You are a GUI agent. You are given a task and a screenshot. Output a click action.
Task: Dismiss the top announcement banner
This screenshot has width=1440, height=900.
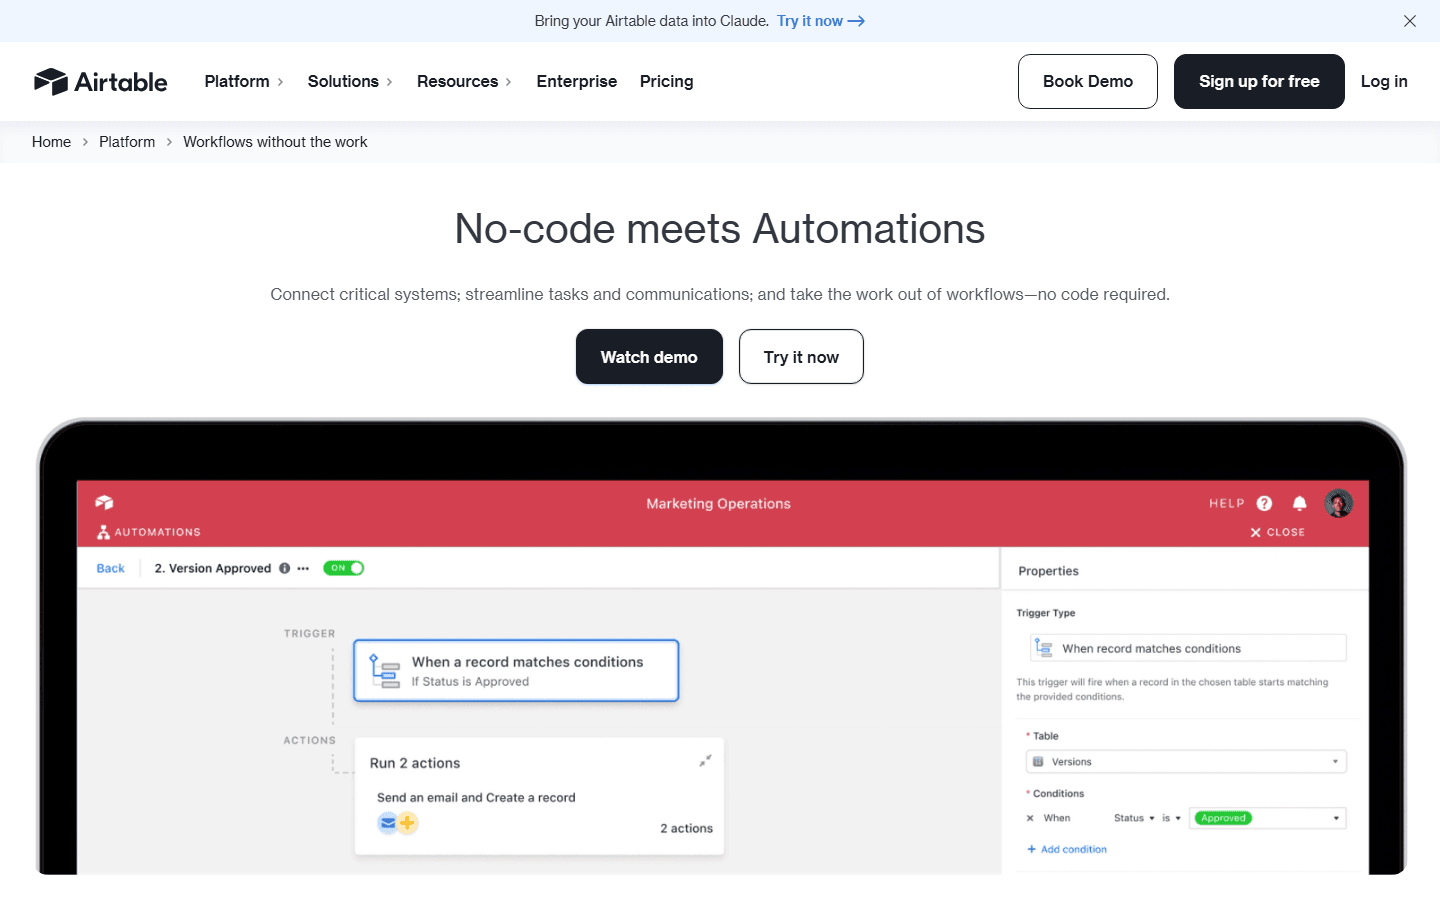click(1410, 21)
